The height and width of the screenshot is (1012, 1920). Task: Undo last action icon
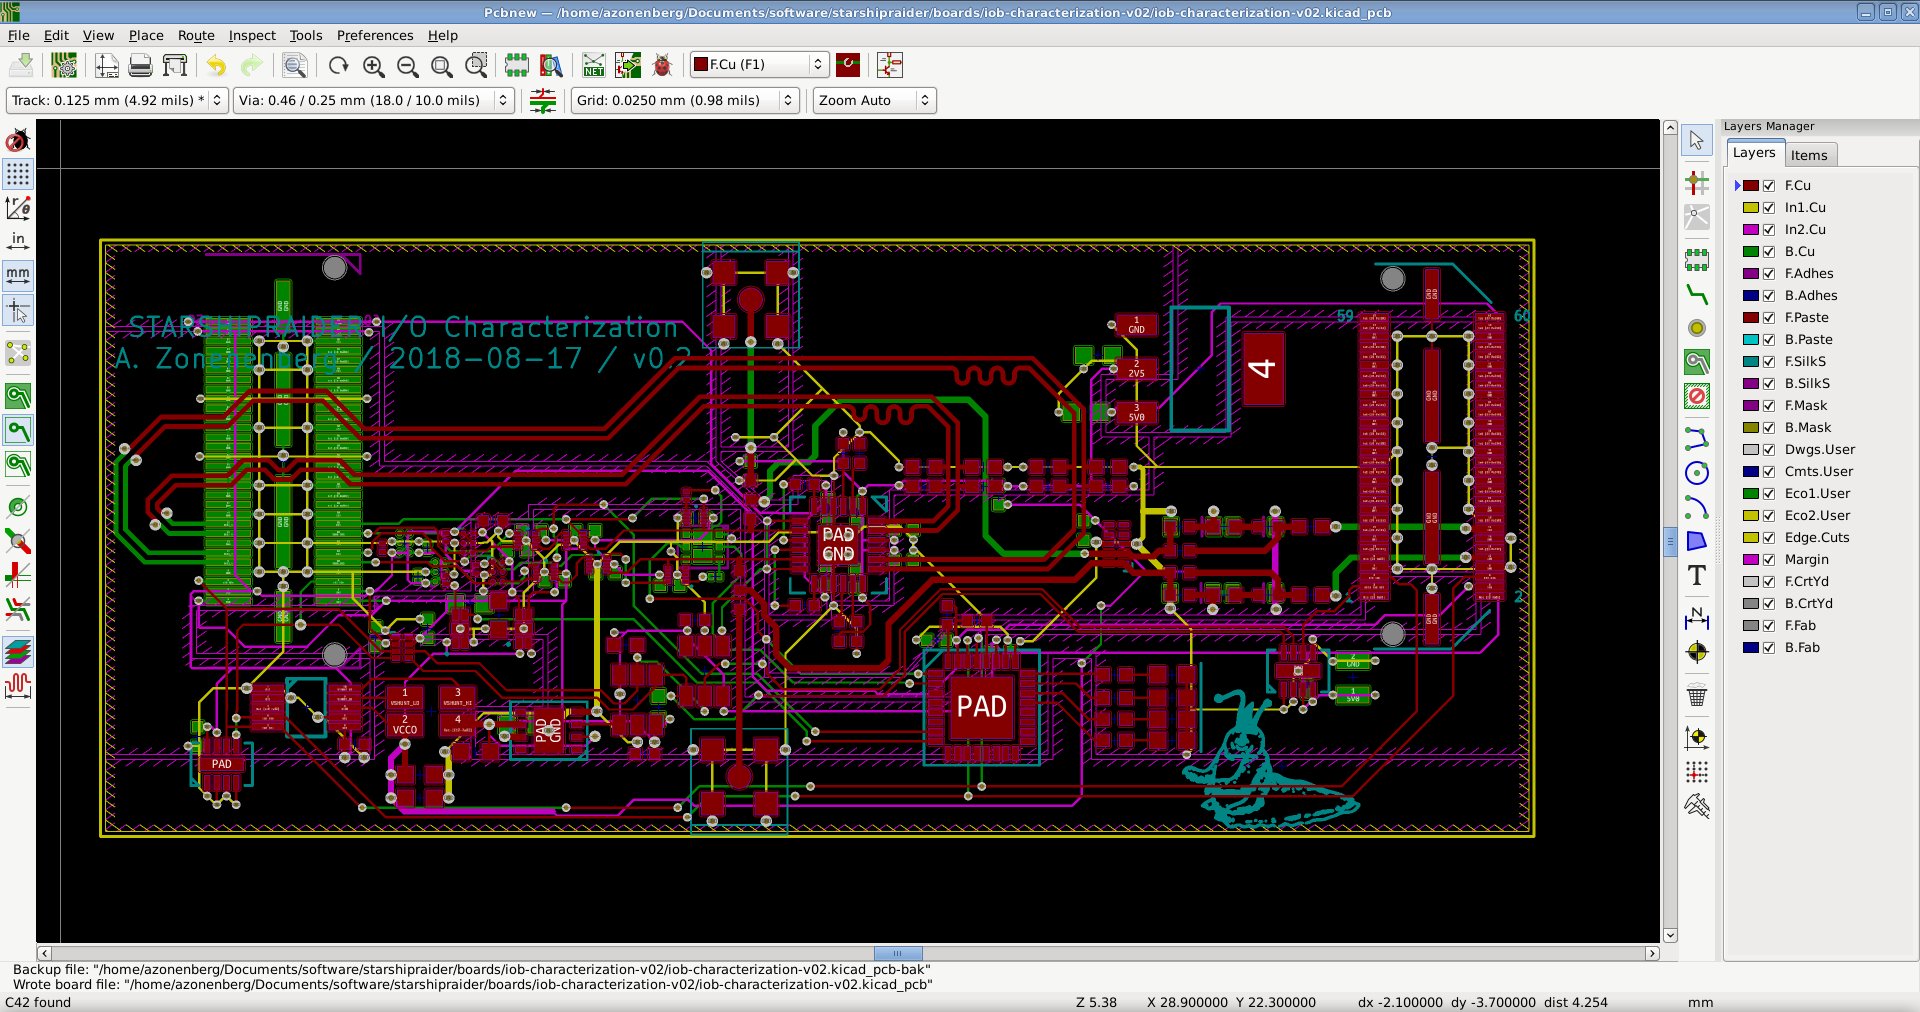pyautogui.click(x=217, y=65)
